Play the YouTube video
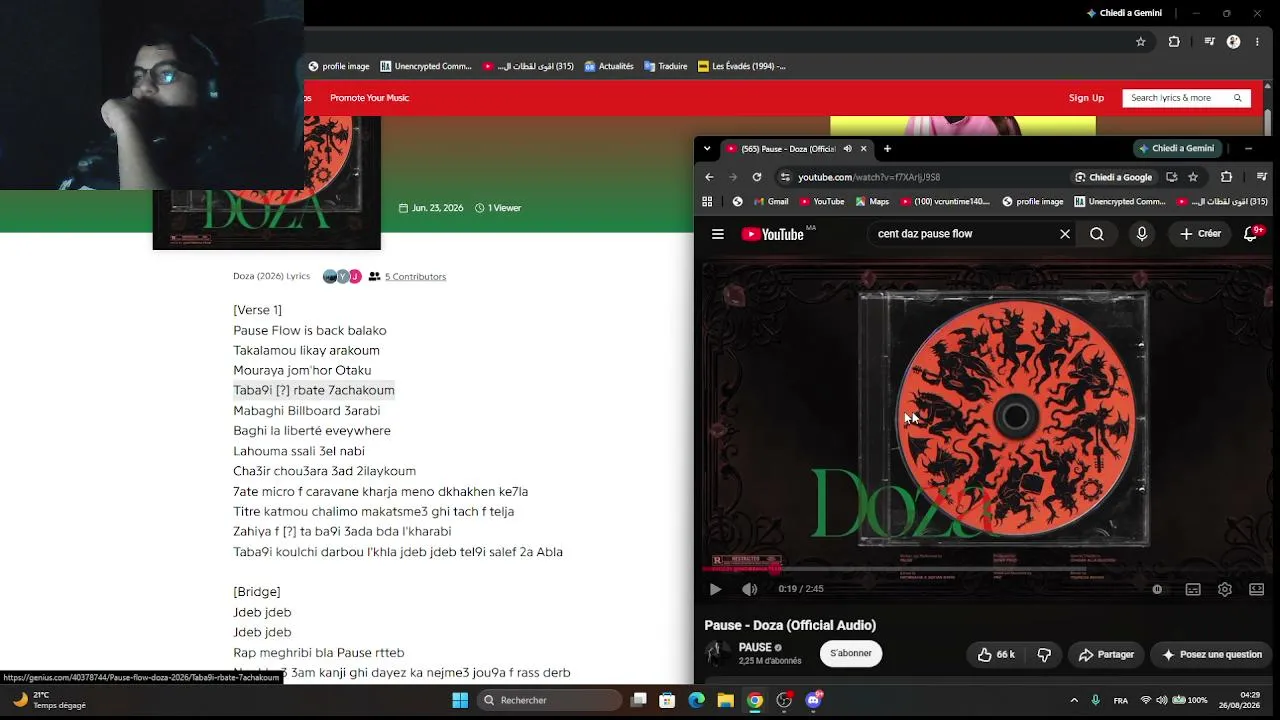This screenshot has width=1280, height=720. click(715, 589)
